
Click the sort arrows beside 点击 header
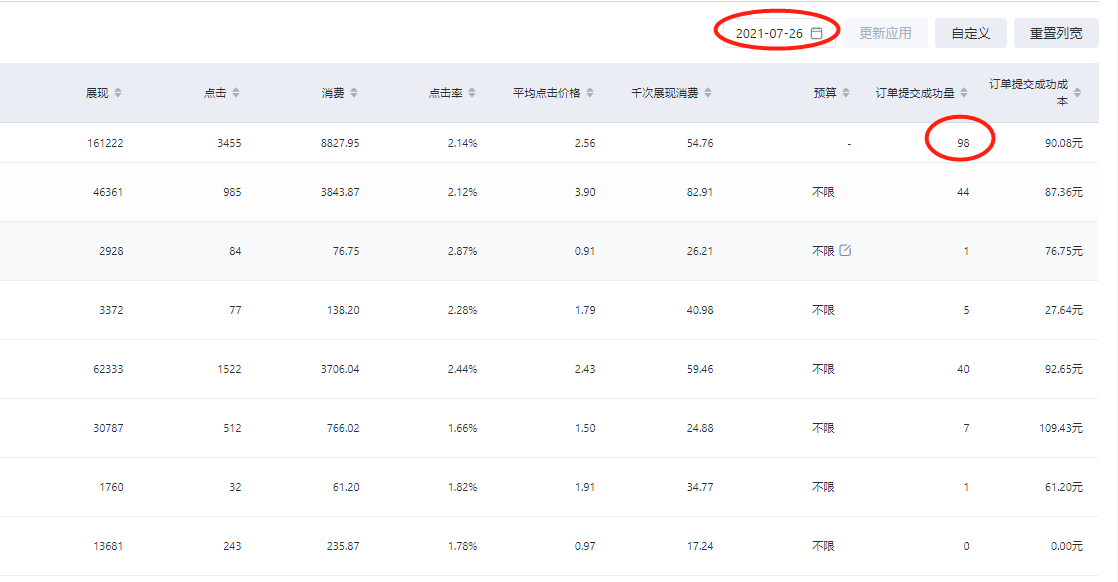click(x=236, y=93)
